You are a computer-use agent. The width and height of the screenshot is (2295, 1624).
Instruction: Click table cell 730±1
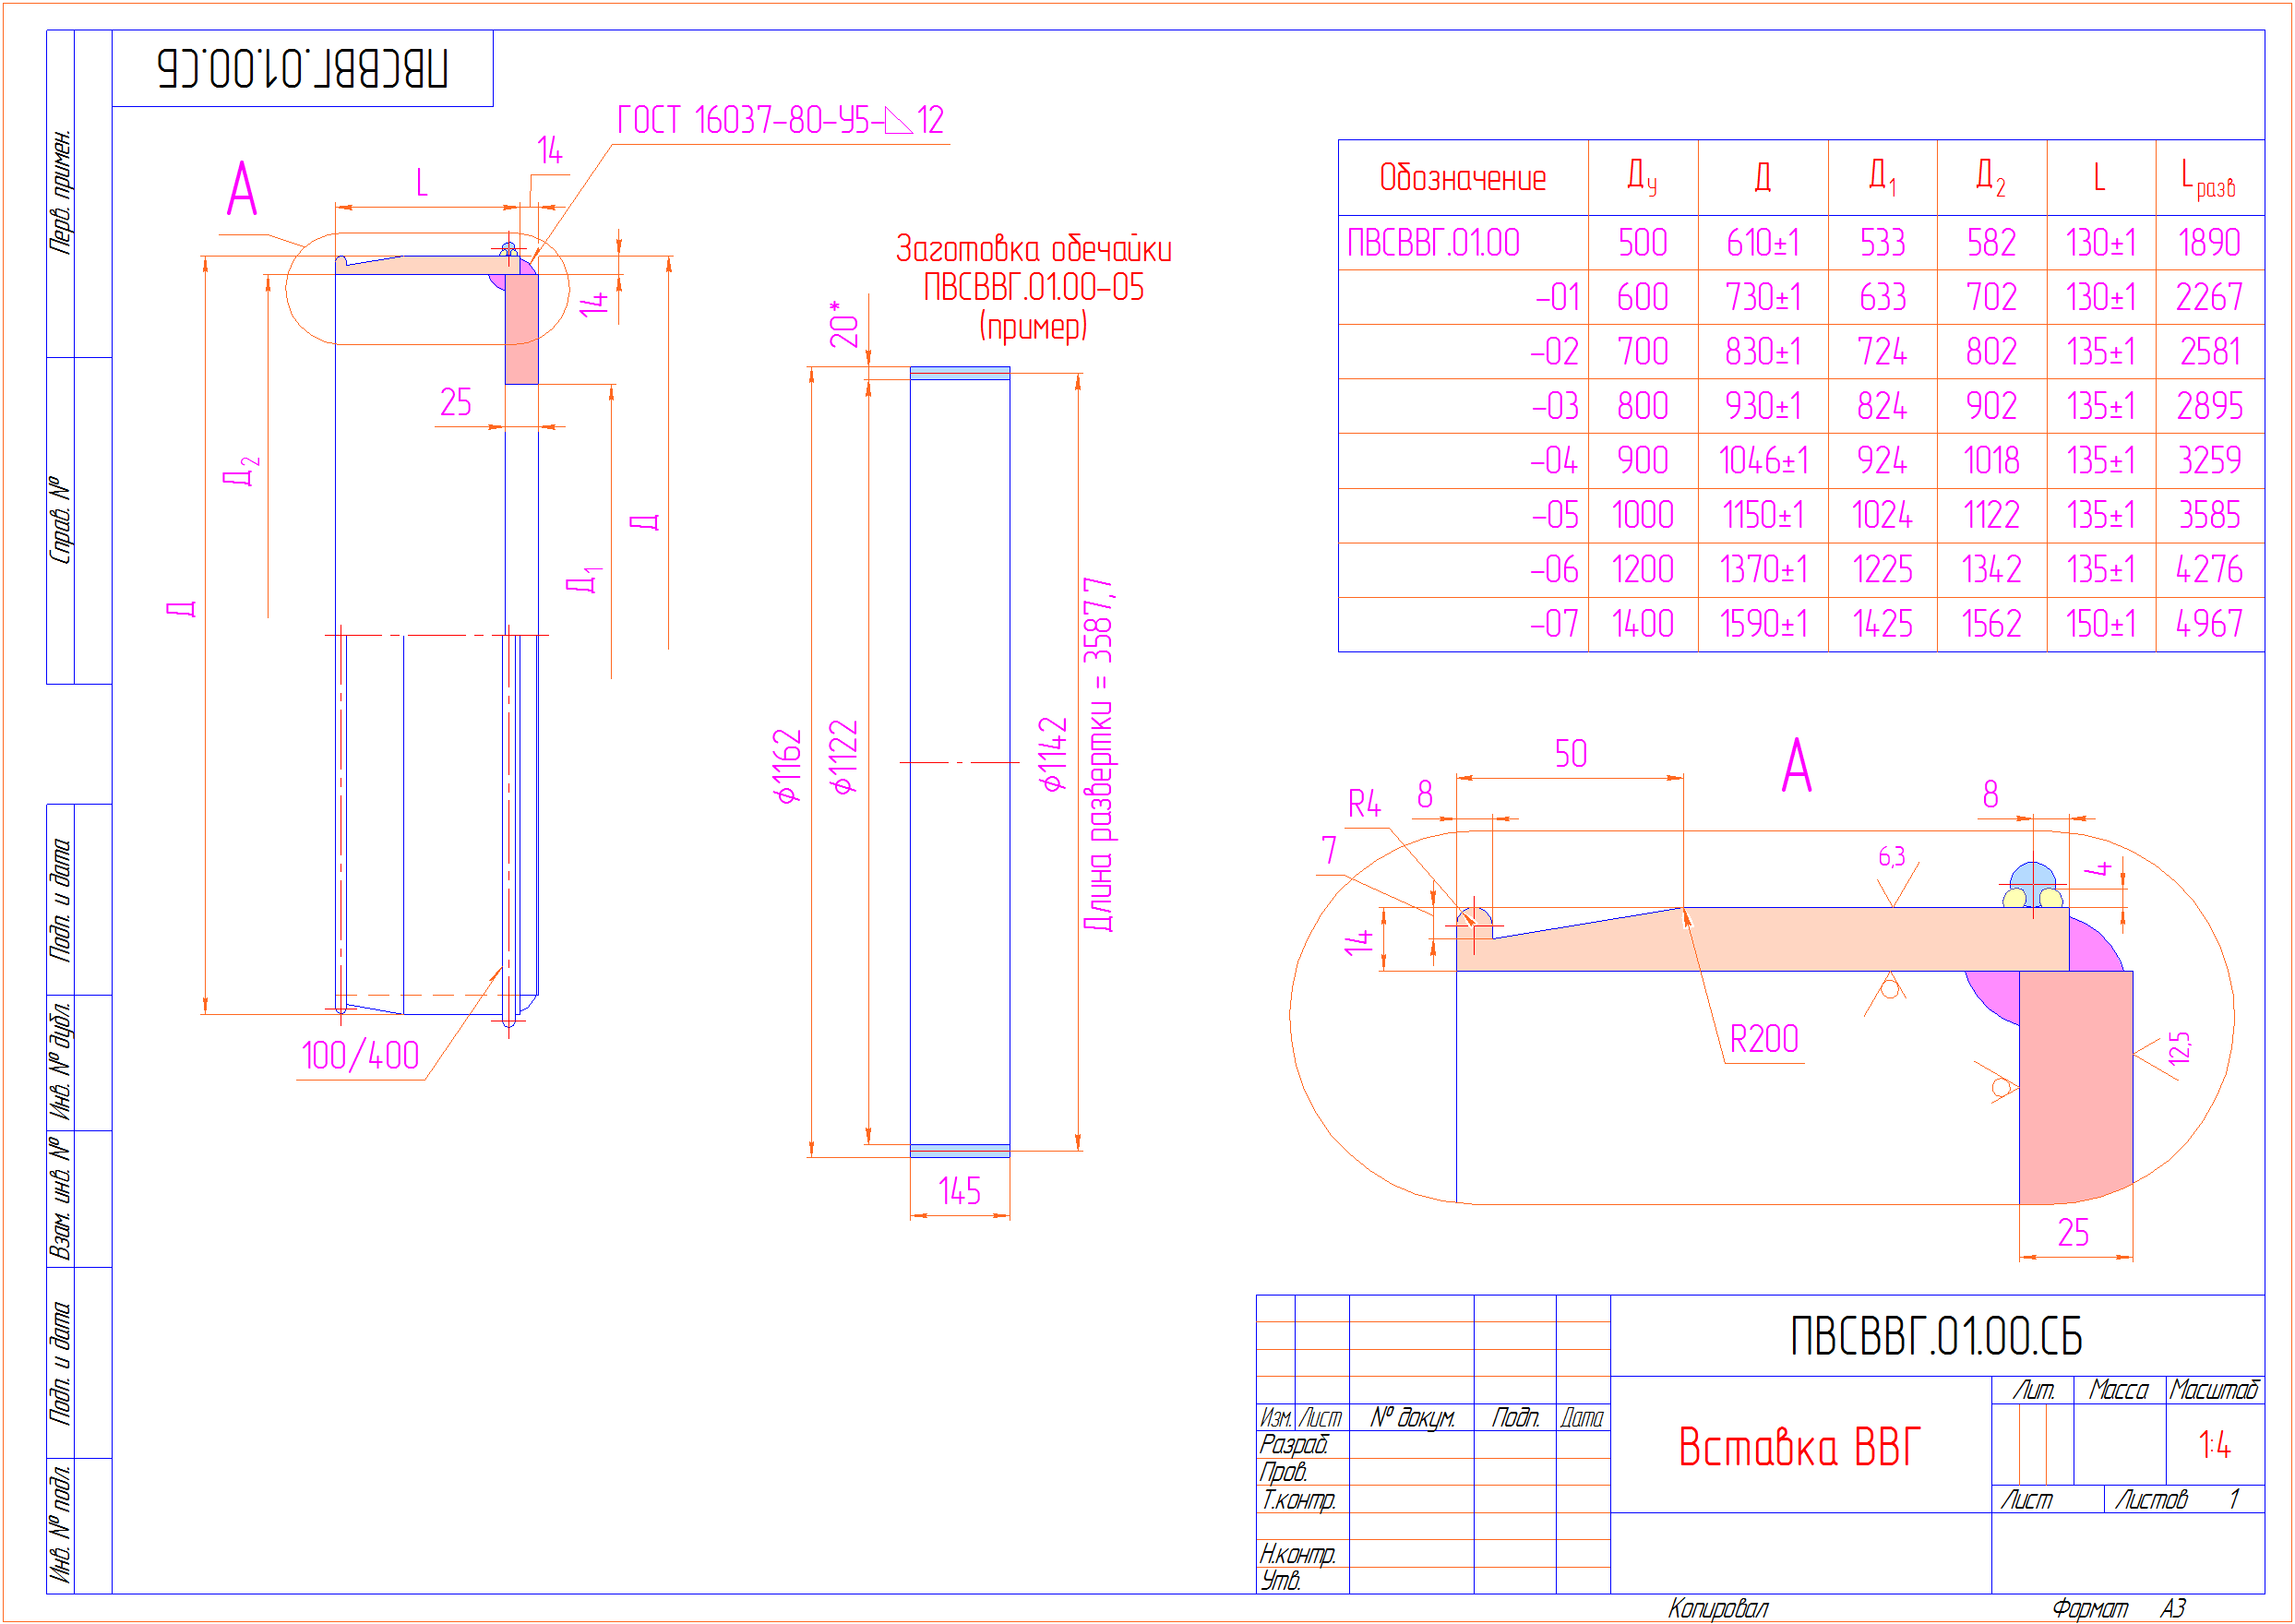[1763, 297]
